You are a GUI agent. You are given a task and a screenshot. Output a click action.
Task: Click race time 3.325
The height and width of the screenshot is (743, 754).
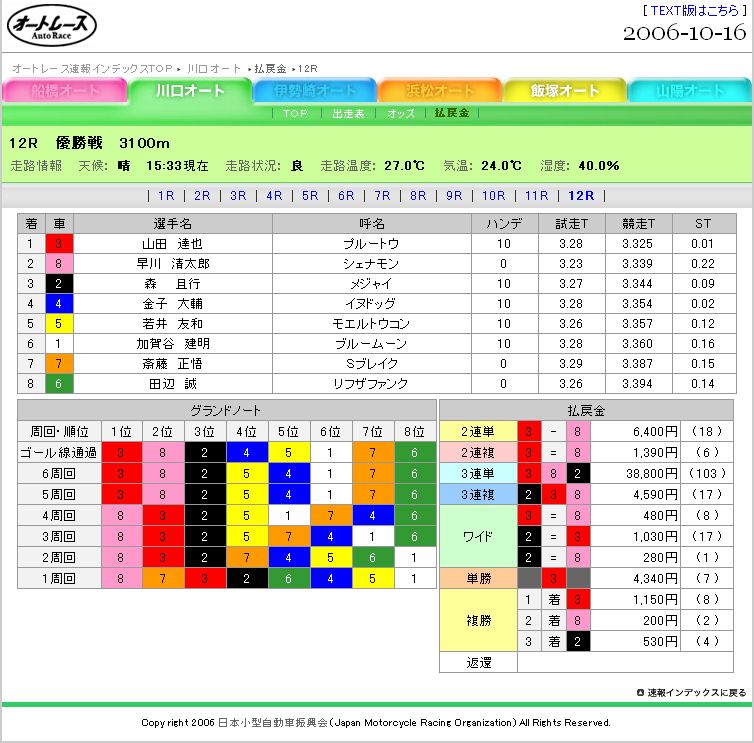pyautogui.click(x=638, y=244)
